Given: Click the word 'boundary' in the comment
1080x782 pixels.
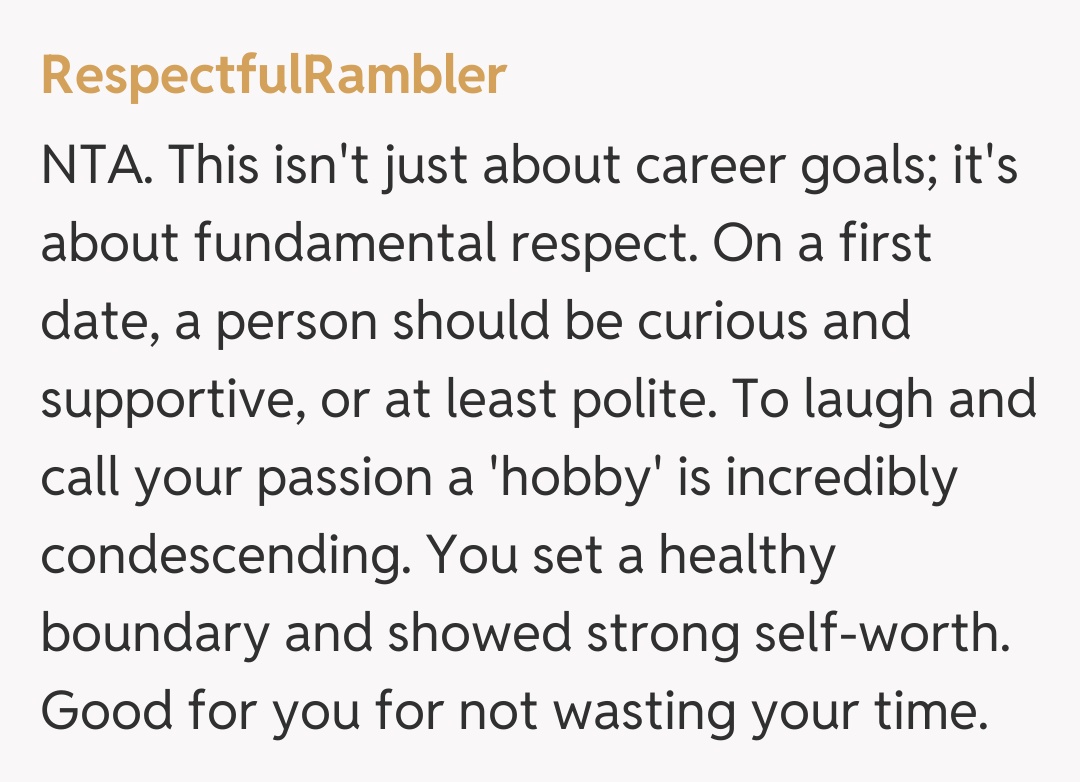Looking at the screenshot, I should (x=155, y=634).
